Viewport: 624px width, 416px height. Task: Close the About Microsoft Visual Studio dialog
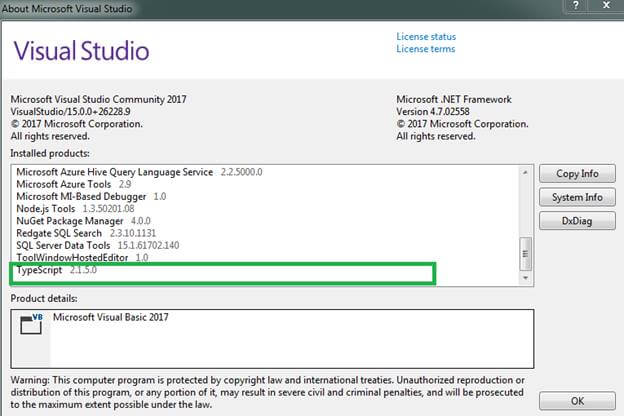point(606,6)
